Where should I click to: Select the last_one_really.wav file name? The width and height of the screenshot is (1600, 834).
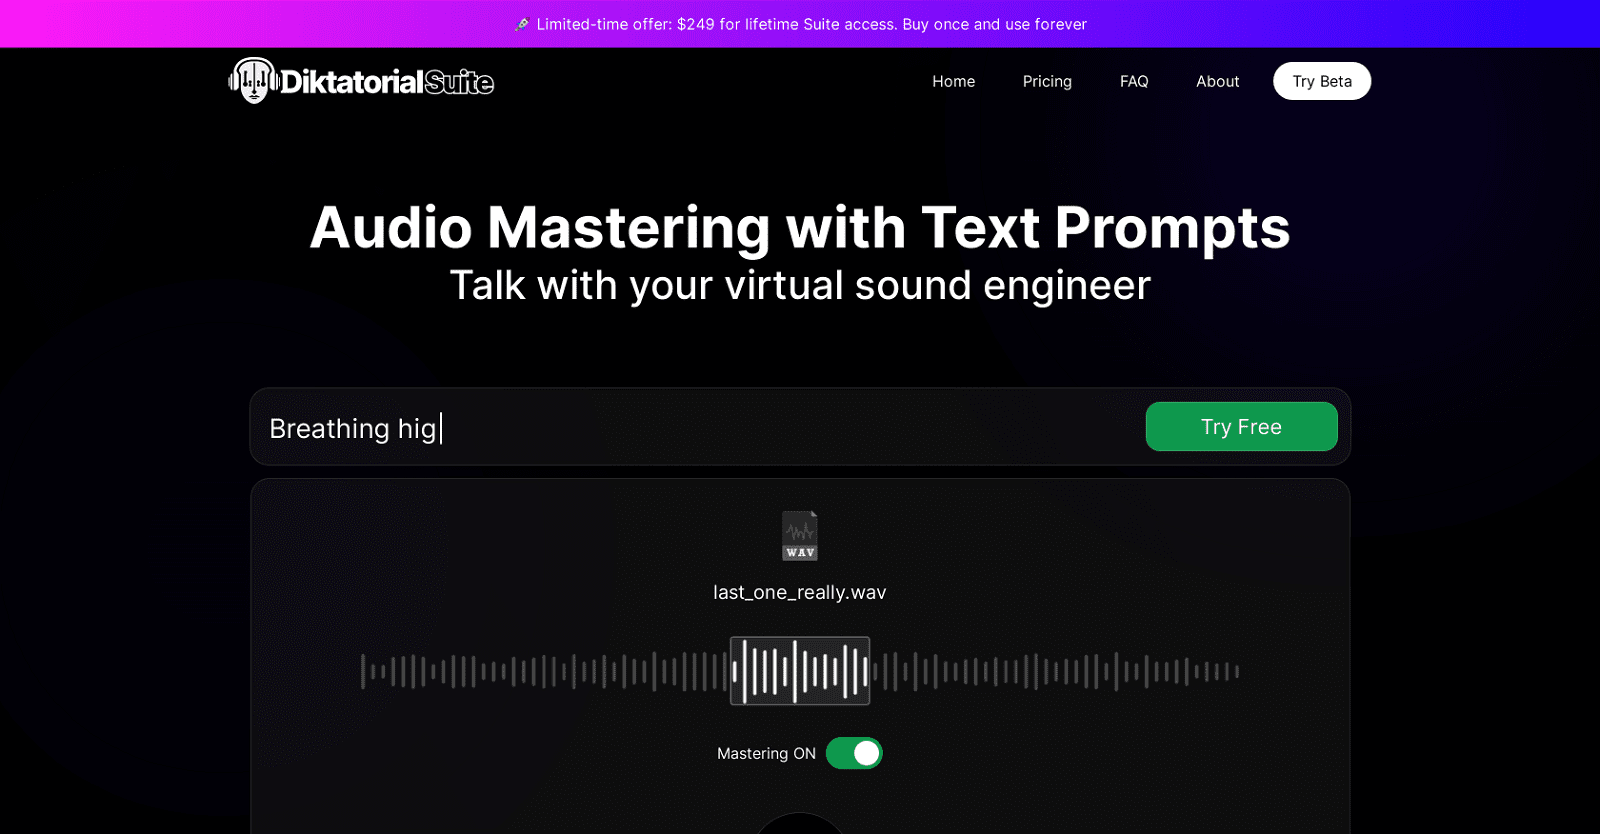click(x=799, y=592)
